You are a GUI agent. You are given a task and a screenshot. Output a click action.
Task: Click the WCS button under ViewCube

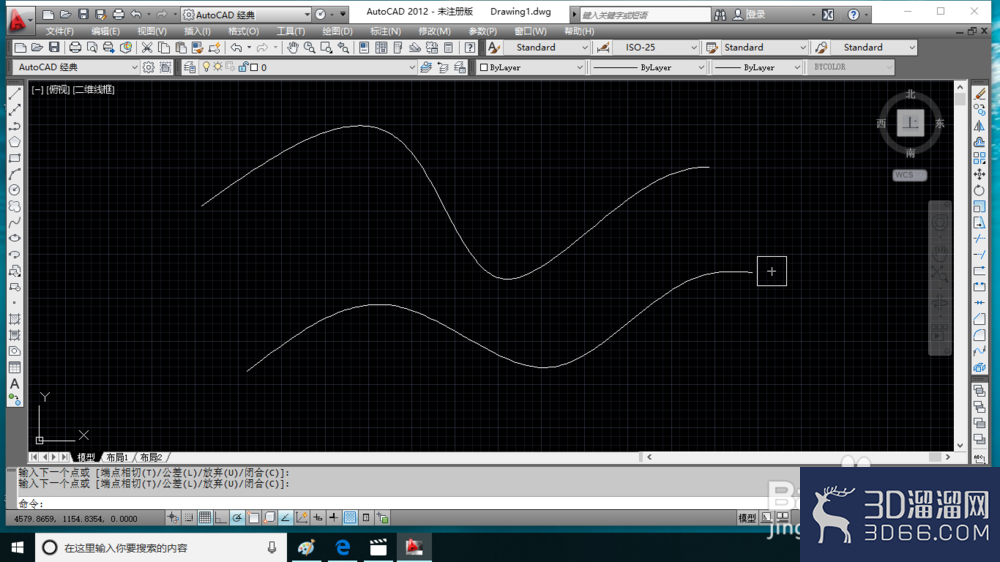click(x=909, y=175)
